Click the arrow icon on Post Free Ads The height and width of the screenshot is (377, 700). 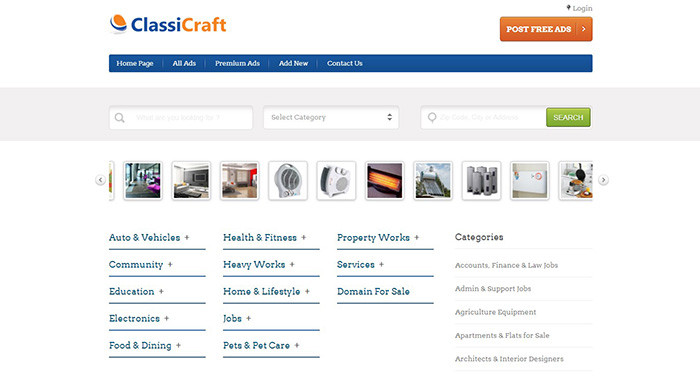pos(583,29)
